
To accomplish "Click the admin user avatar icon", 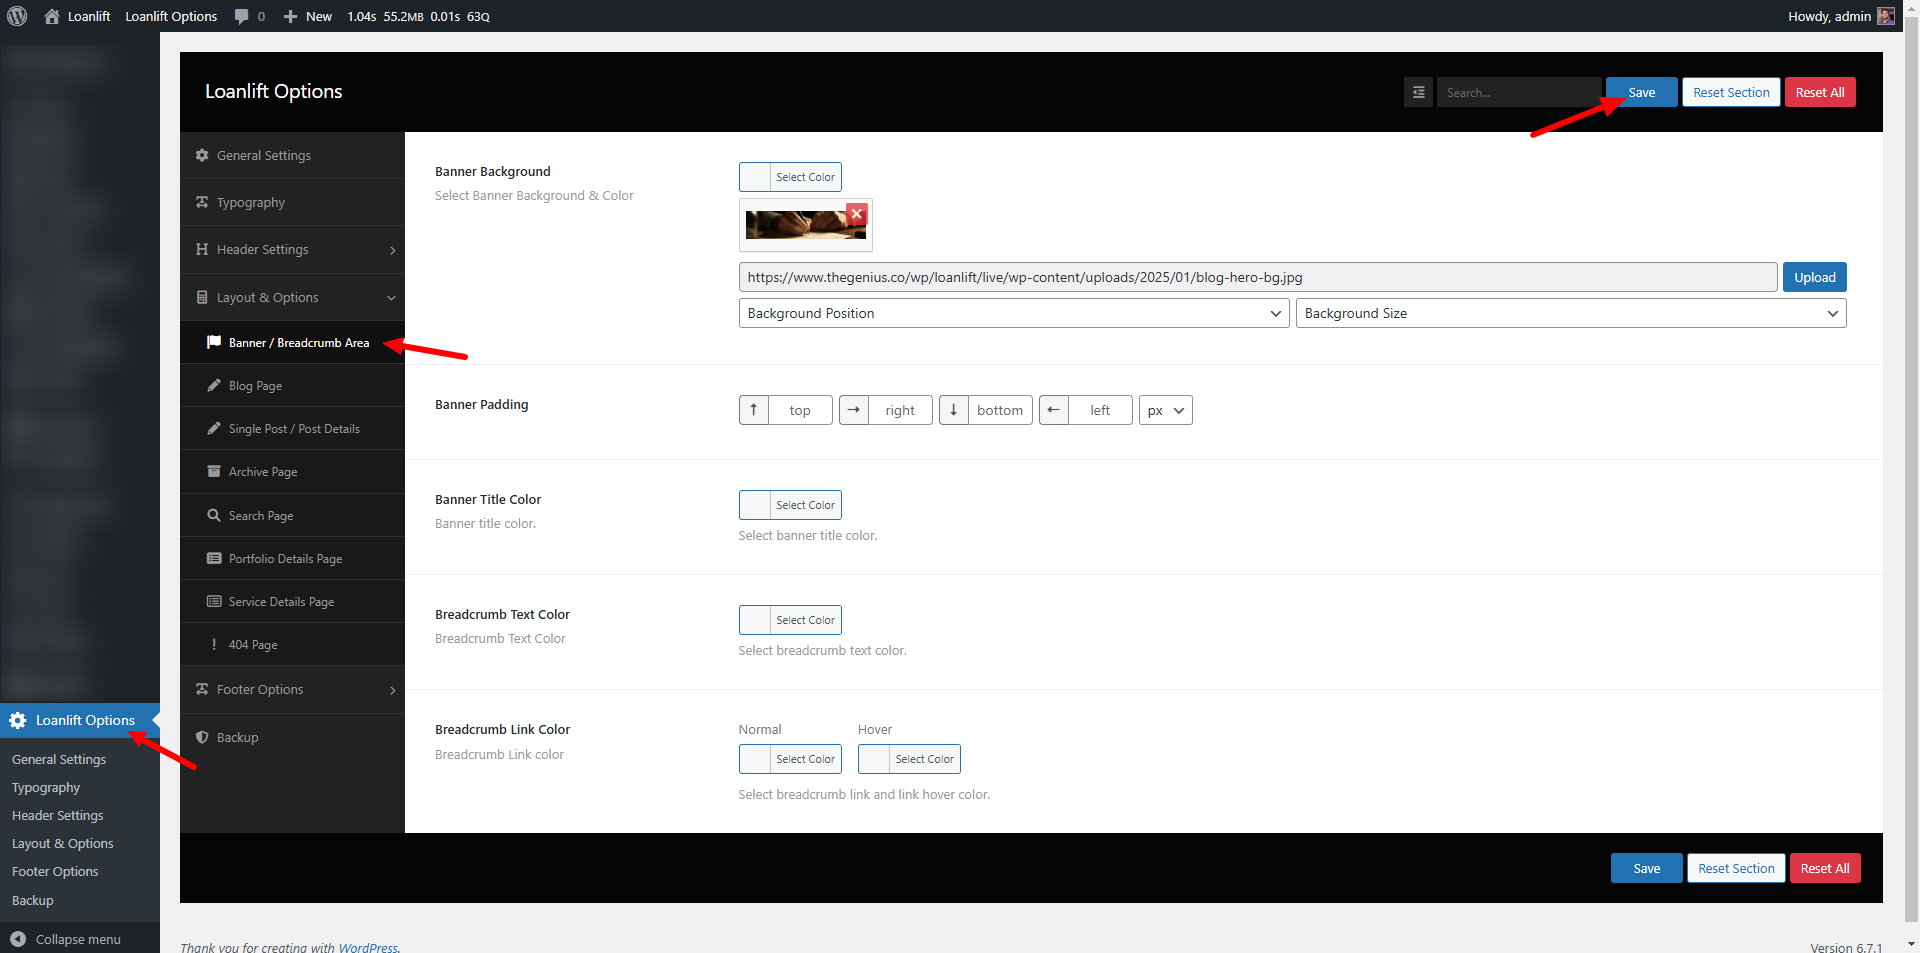I will click(1886, 16).
